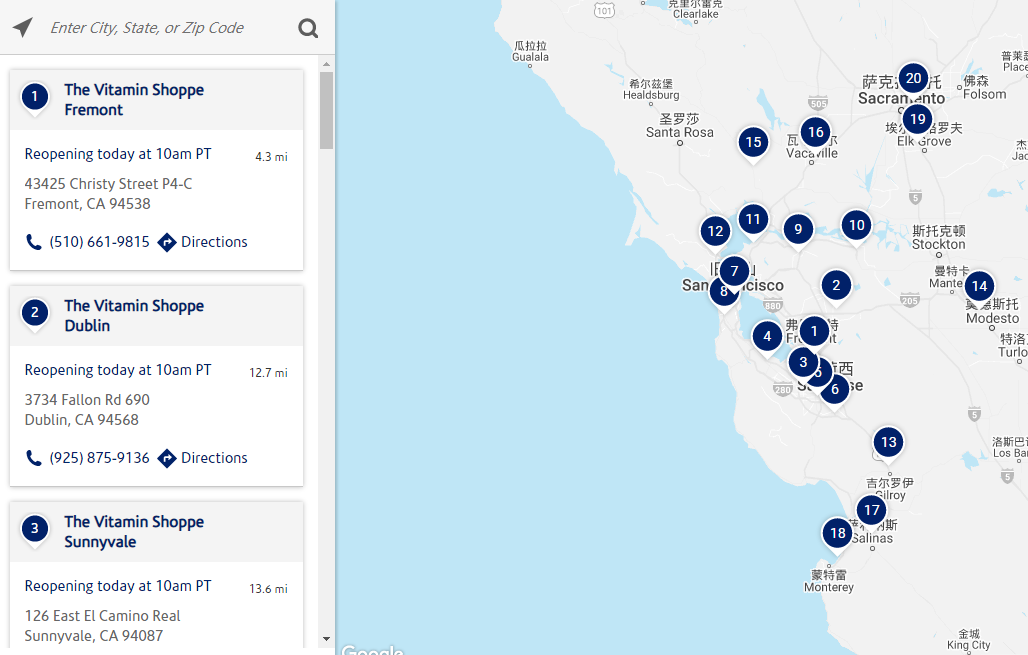Get Directions to the Fremont store
Screen dimensions: 1028x655
click(203, 242)
